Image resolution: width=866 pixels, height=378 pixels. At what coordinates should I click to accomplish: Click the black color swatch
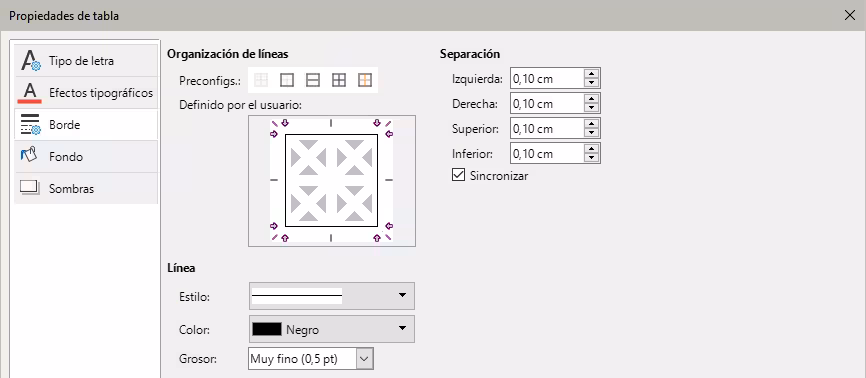(267, 329)
